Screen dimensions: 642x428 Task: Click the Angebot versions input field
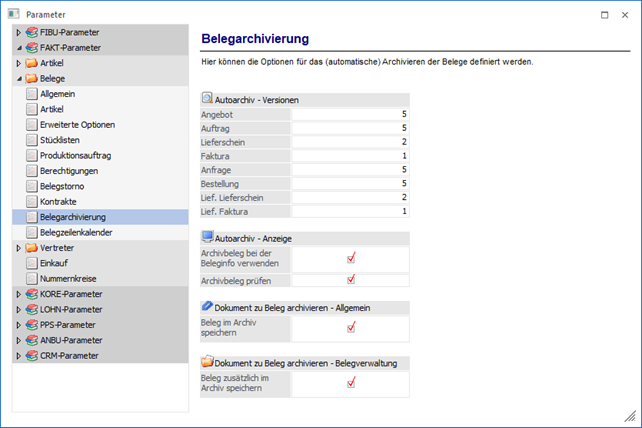[x=349, y=115]
